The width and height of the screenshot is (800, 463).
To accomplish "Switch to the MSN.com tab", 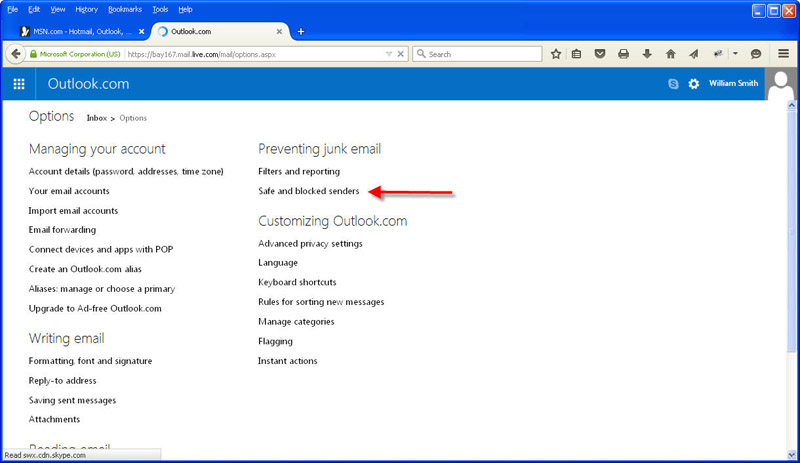I will click(82, 32).
